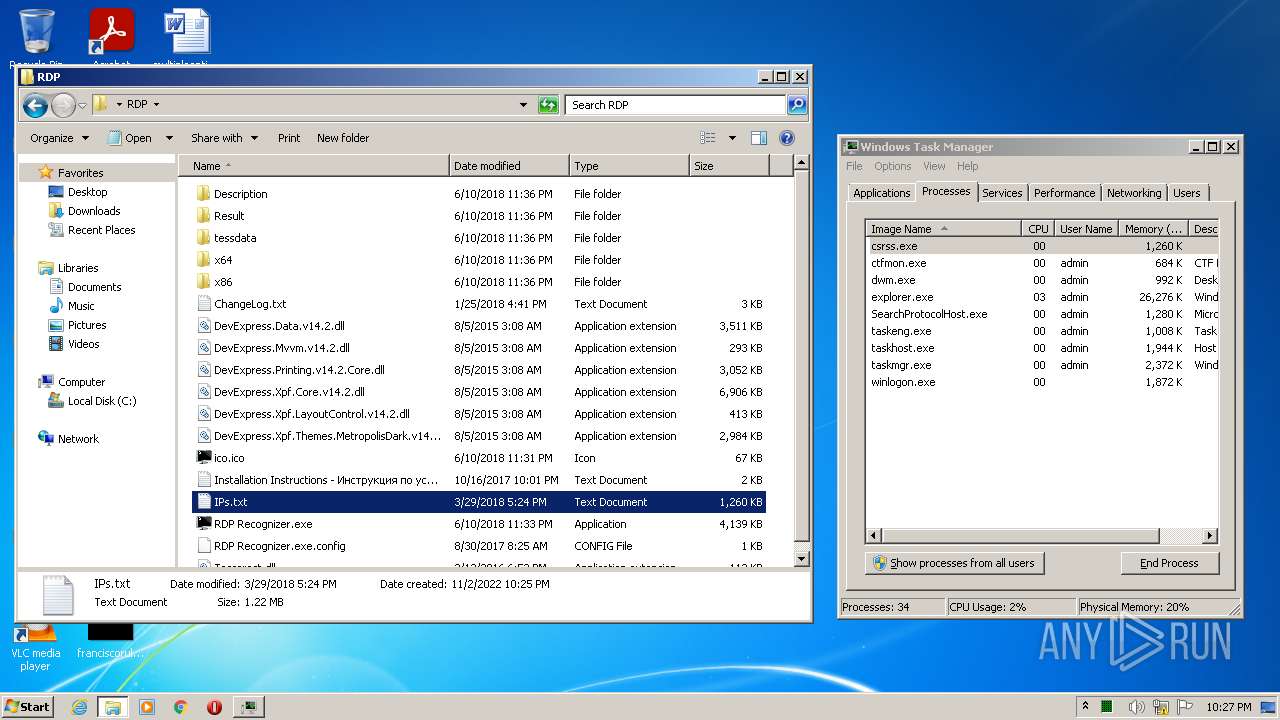This screenshot has height=720, width=1280.
Task: Select RDP Recognizer.exe application icon
Action: click(204, 524)
